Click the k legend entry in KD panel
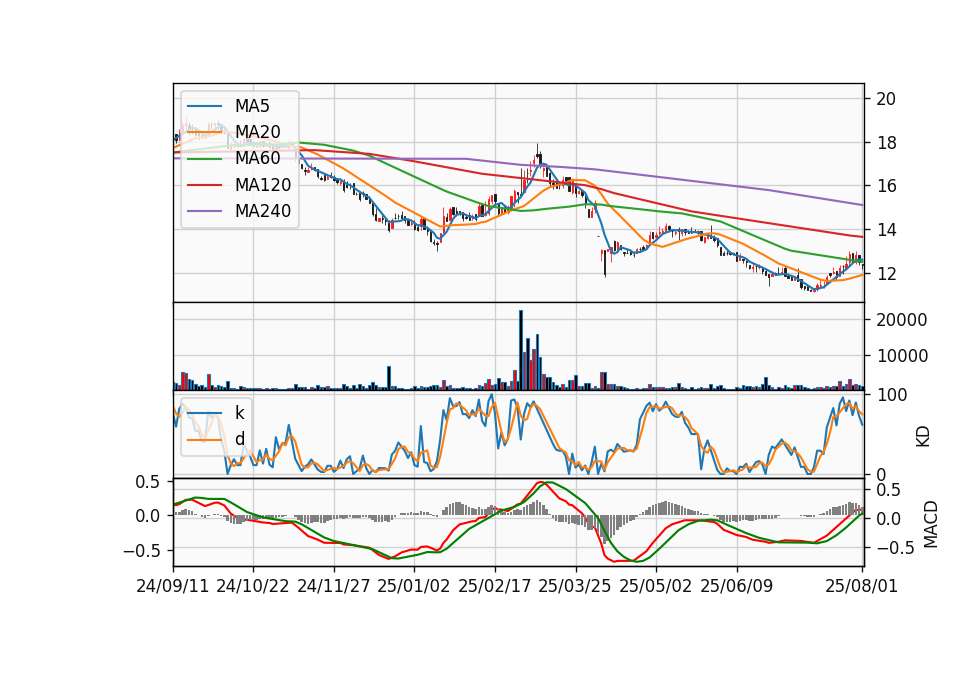The height and width of the screenshot is (690, 960). pos(240,413)
